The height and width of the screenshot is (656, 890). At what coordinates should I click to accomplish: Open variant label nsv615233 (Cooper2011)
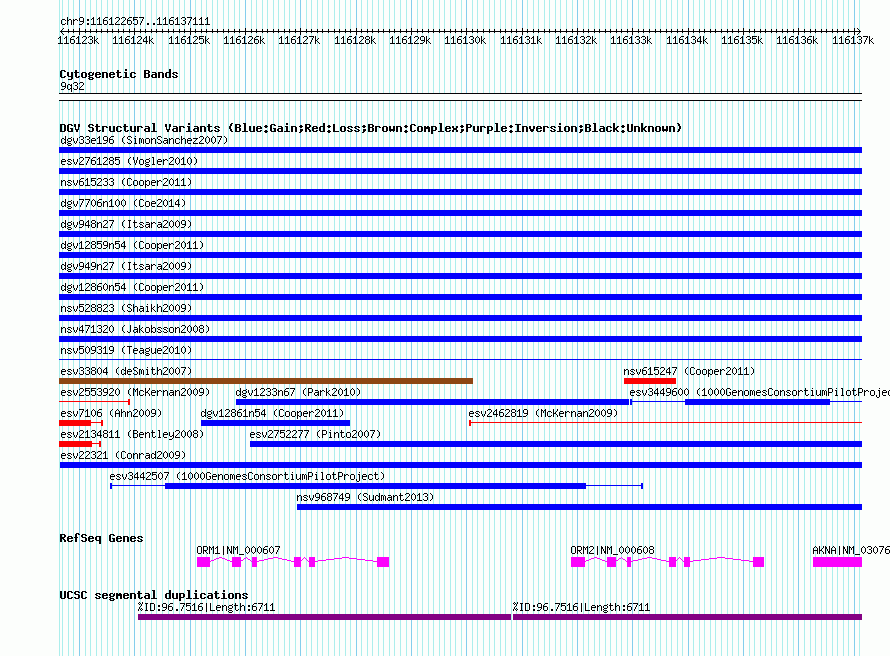(126, 182)
